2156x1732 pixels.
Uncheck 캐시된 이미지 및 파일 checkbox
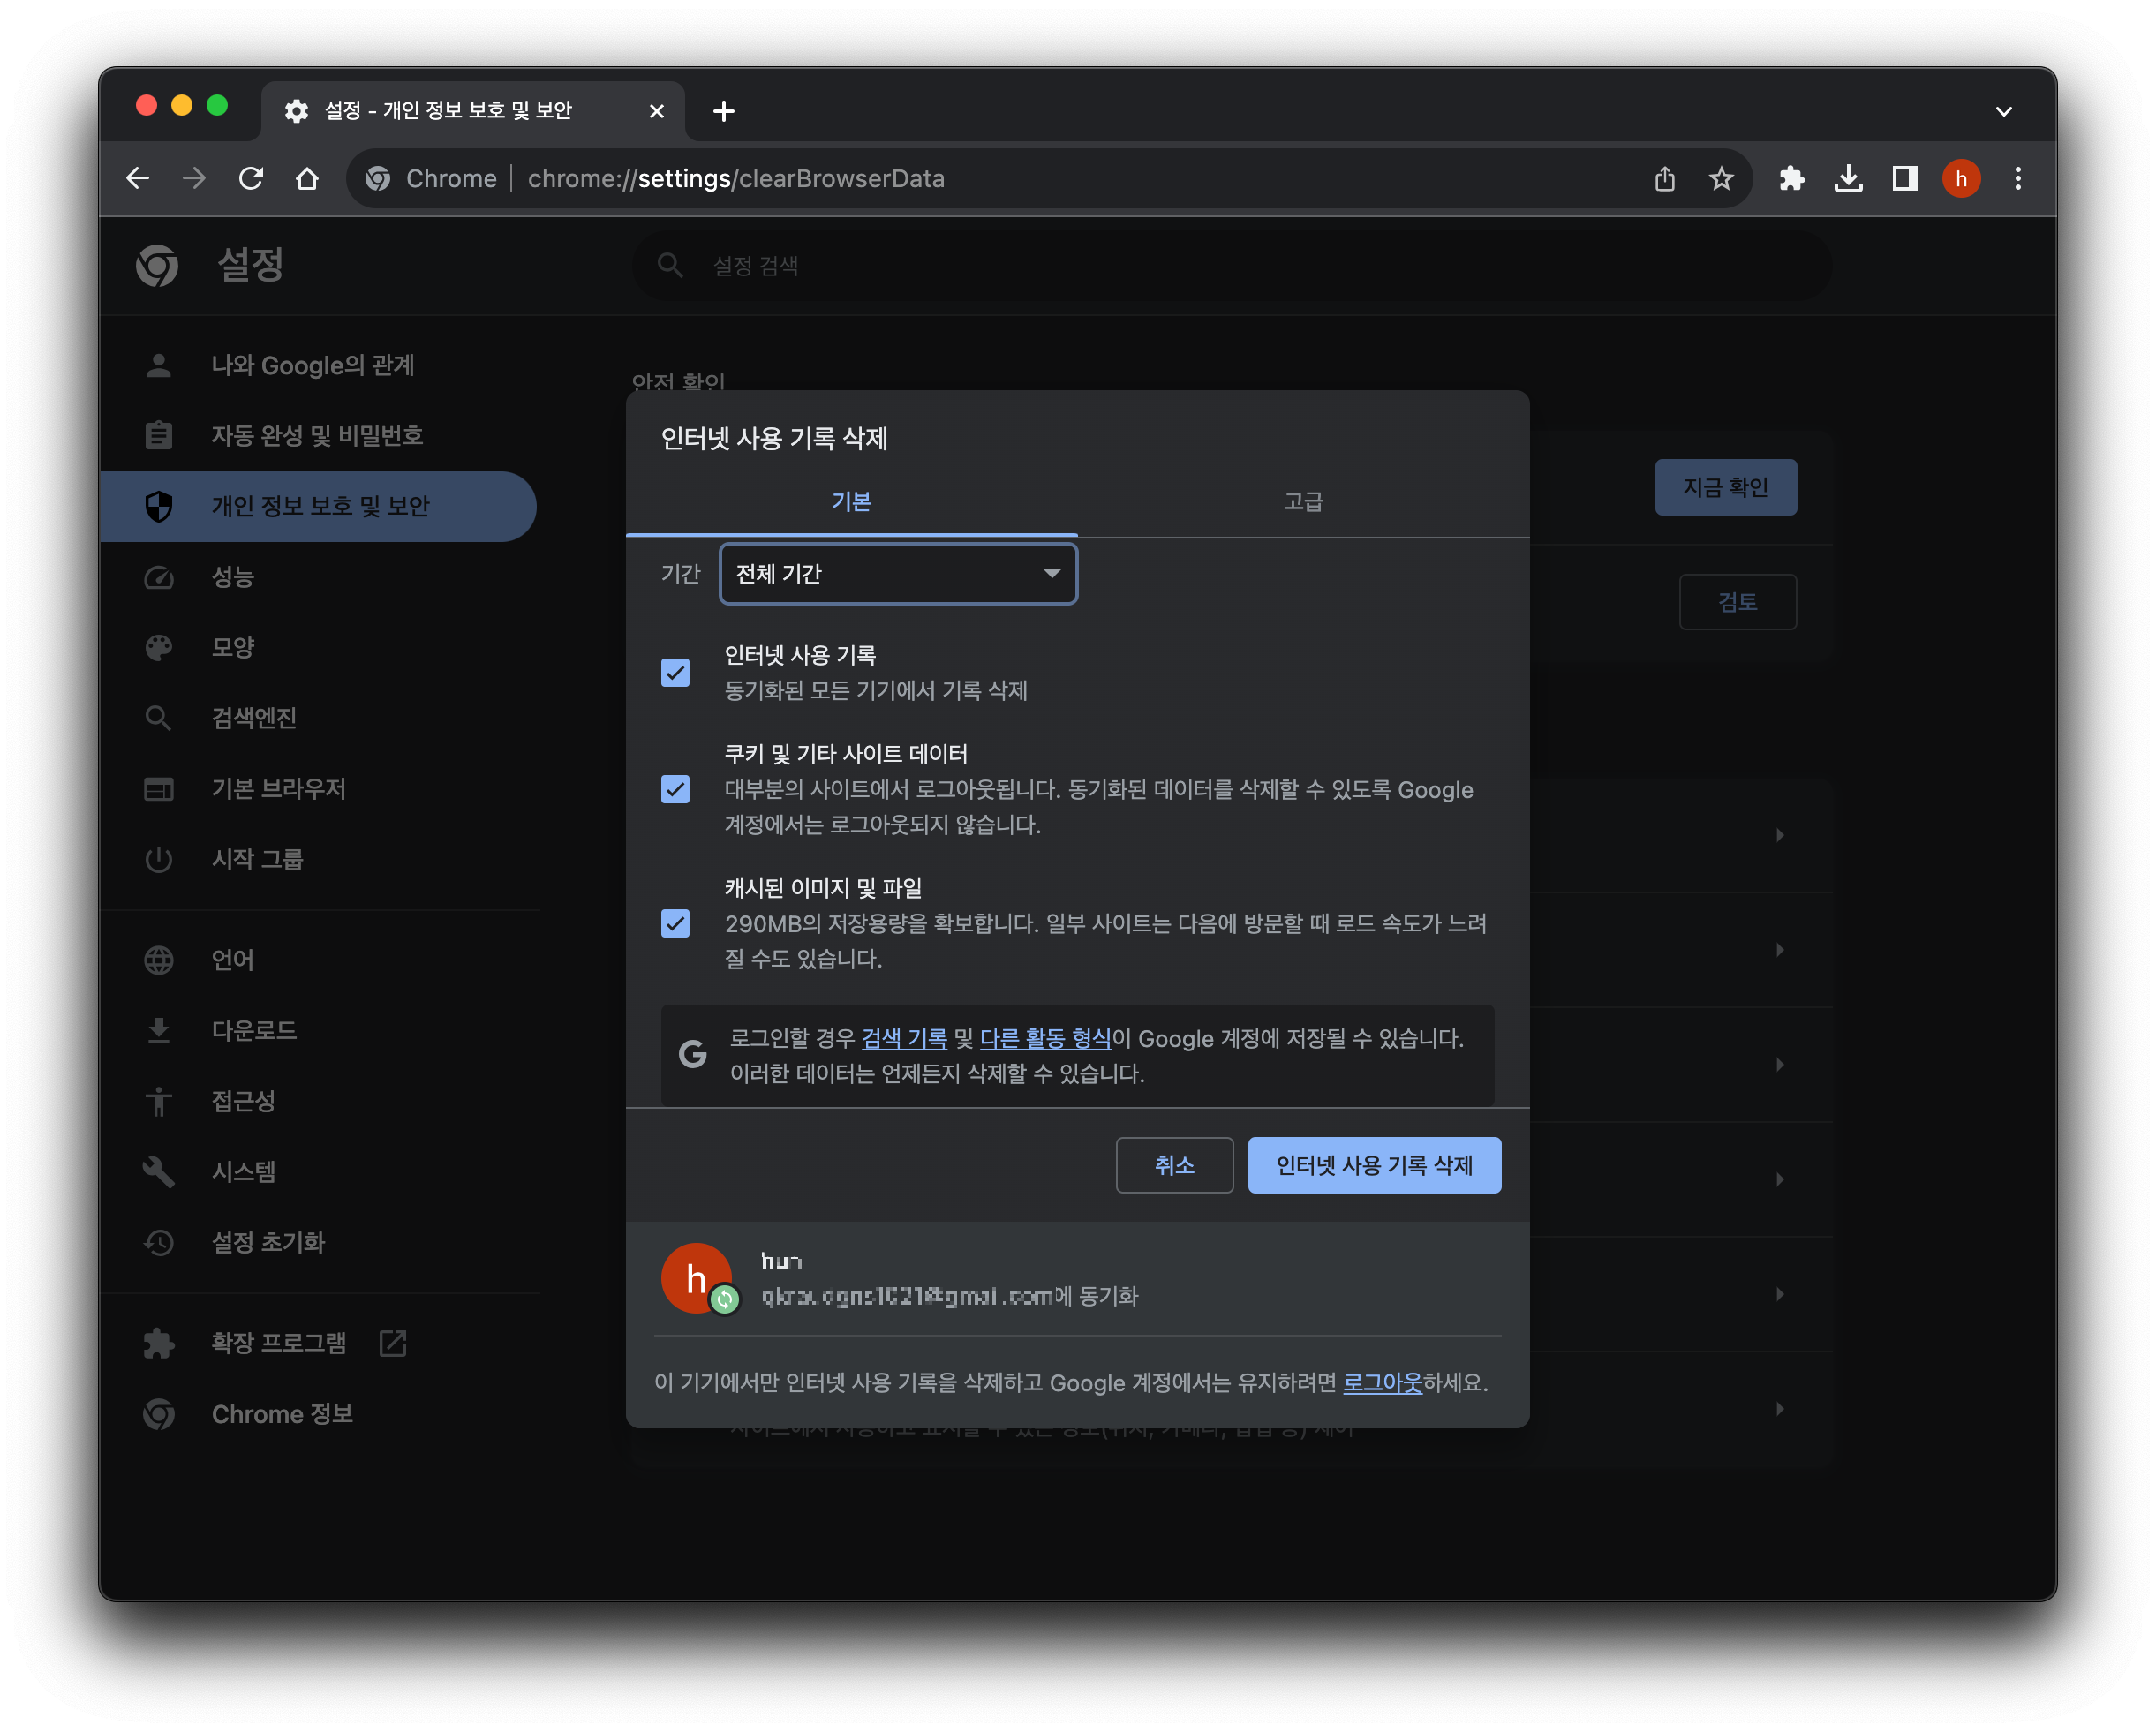pyautogui.click(x=675, y=923)
